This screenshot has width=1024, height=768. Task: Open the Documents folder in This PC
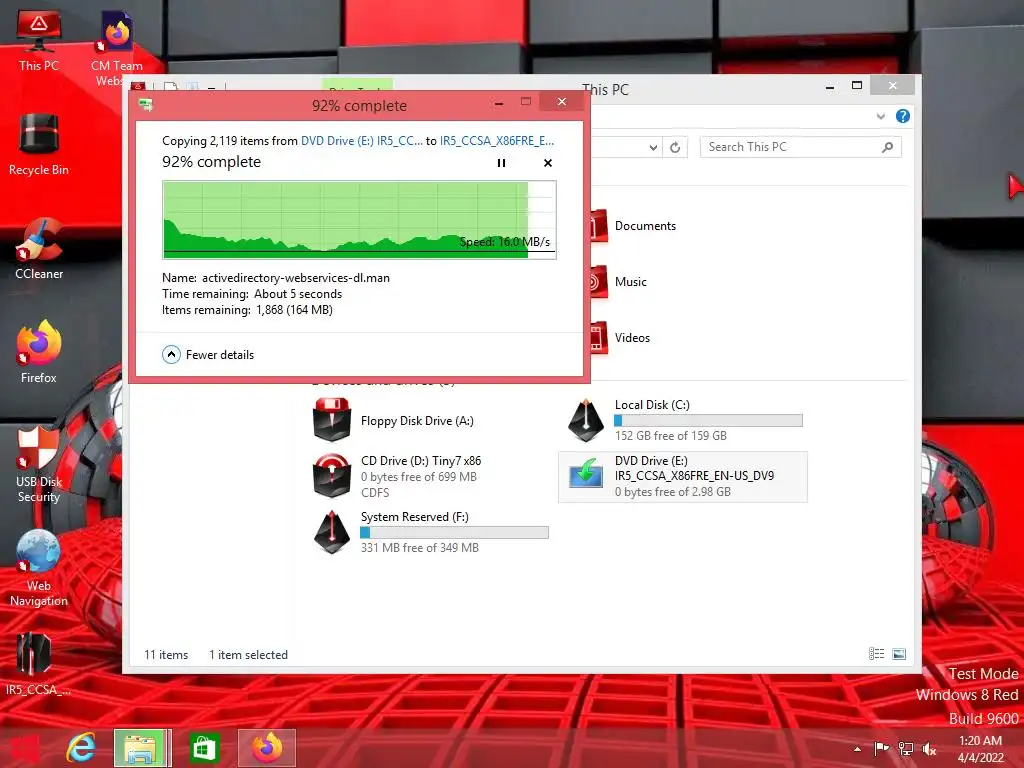pyautogui.click(x=633, y=226)
